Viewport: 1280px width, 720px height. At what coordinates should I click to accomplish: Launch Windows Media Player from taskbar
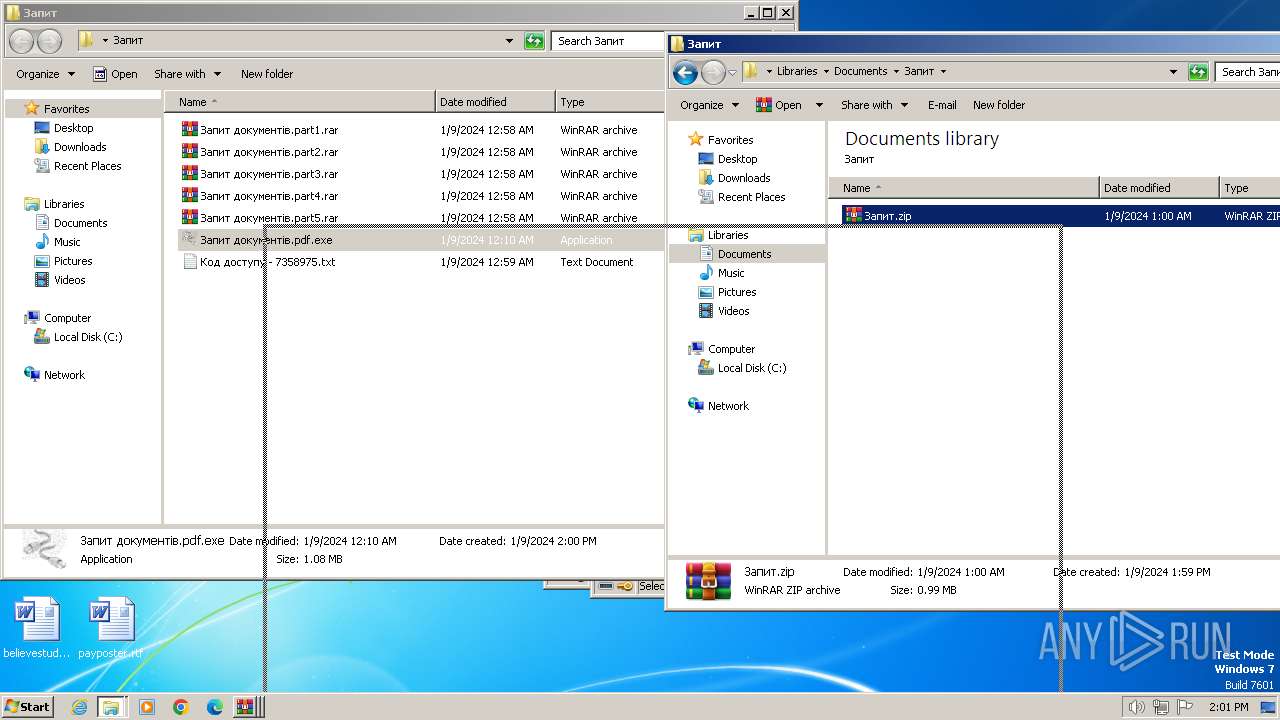(x=147, y=707)
